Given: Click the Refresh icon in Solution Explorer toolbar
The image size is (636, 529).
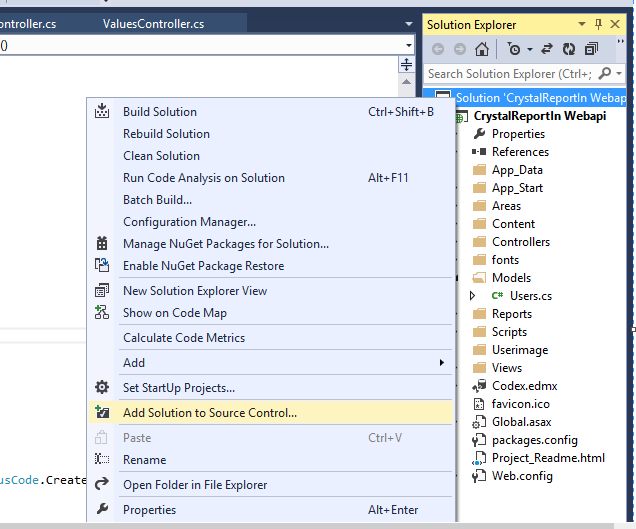Looking at the screenshot, I should click(x=568, y=49).
